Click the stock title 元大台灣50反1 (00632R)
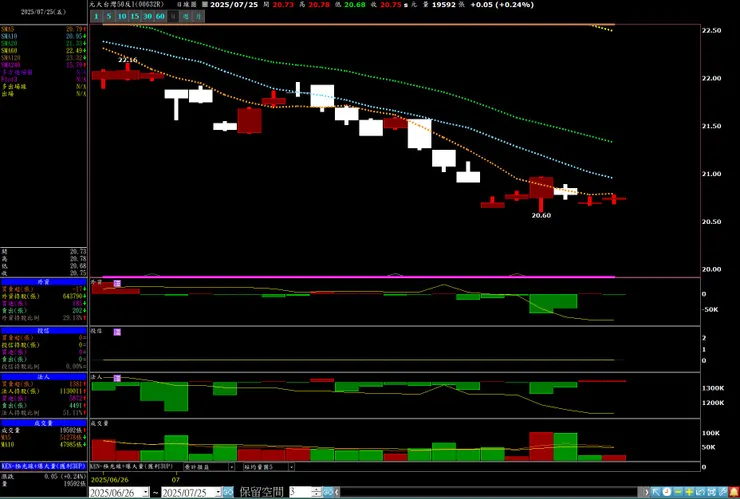The height and width of the screenshot is (499, 740). coord(126,5)
